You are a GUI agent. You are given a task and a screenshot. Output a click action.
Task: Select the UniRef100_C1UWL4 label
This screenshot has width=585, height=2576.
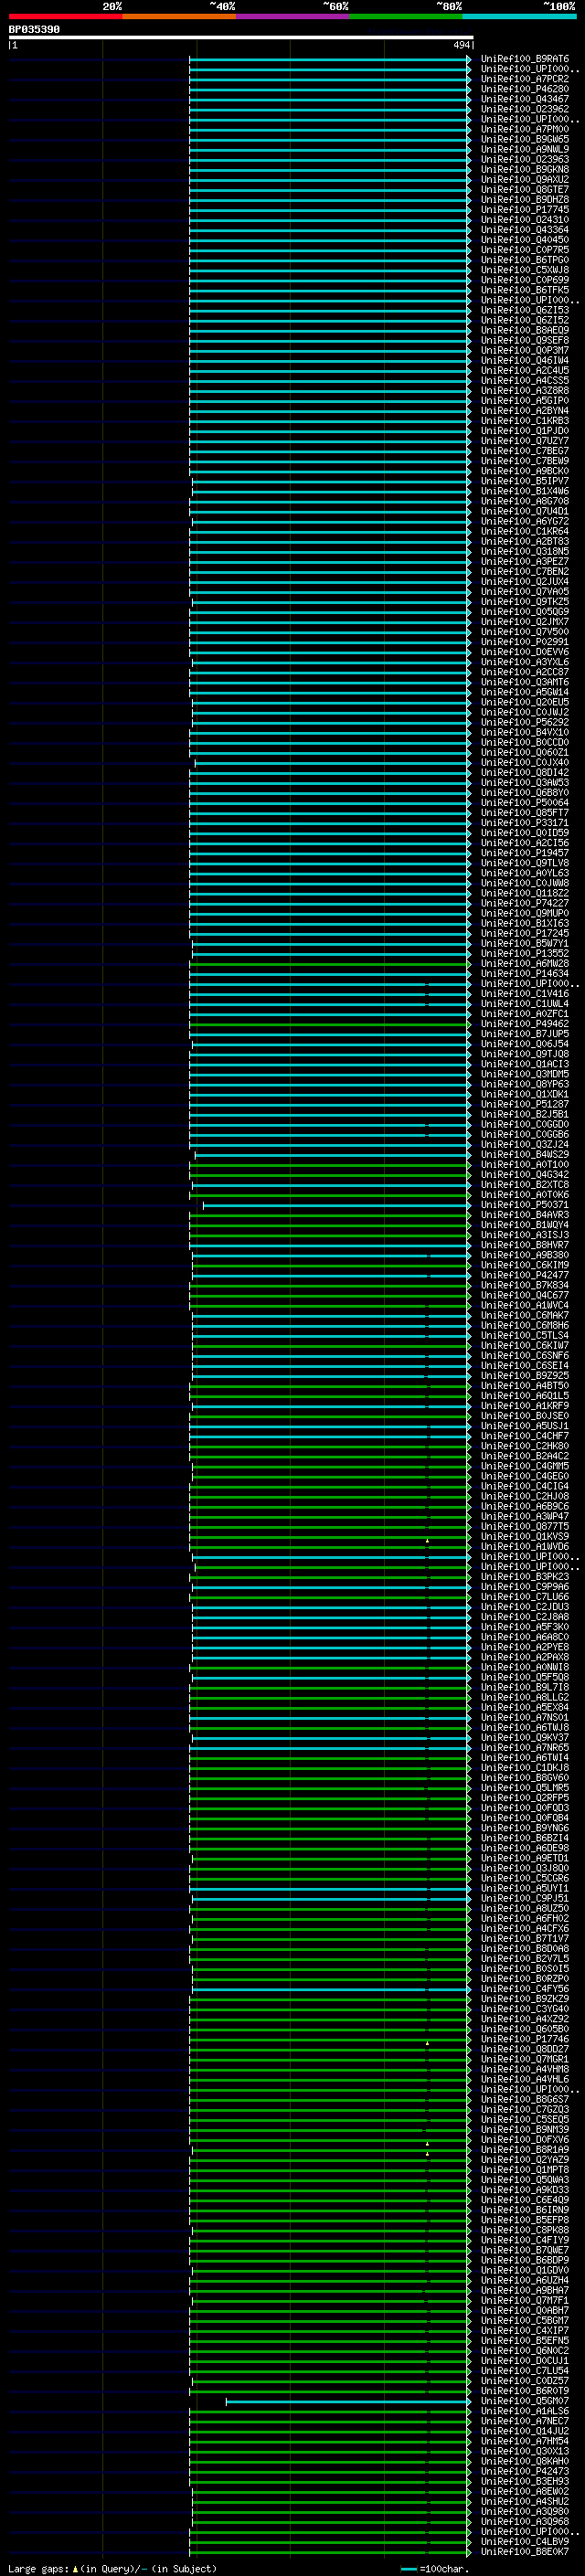pos(525,1004)
